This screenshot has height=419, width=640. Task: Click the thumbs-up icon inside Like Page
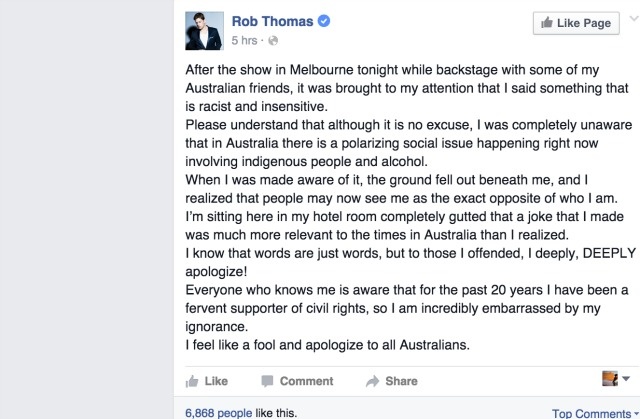(548, 23)
